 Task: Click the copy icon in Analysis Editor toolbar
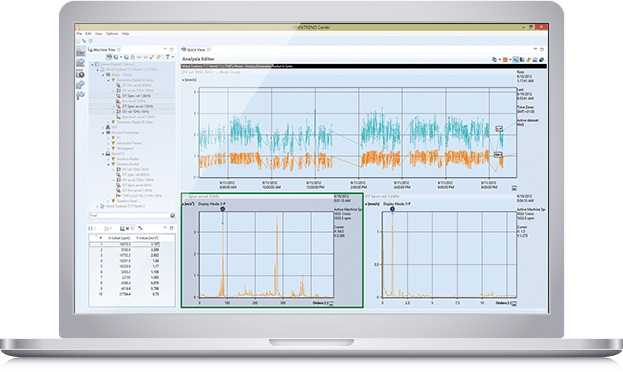click(x=495, y=60)
